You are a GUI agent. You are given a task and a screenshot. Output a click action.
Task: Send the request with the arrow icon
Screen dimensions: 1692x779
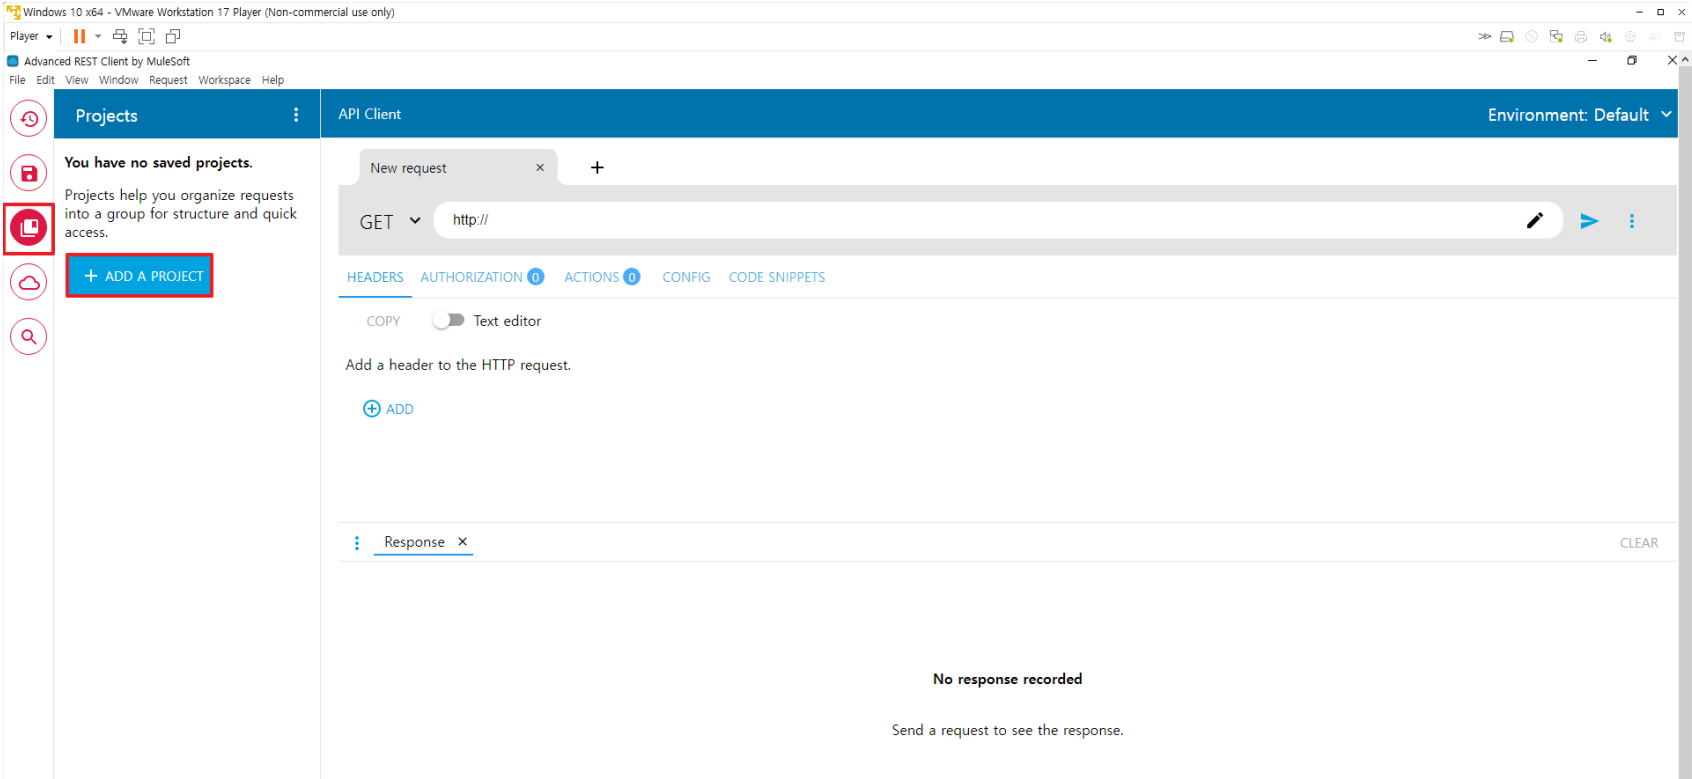click(x=1589, y=221)
